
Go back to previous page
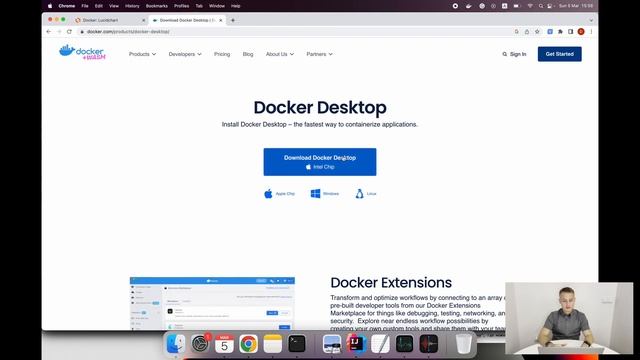49,31
